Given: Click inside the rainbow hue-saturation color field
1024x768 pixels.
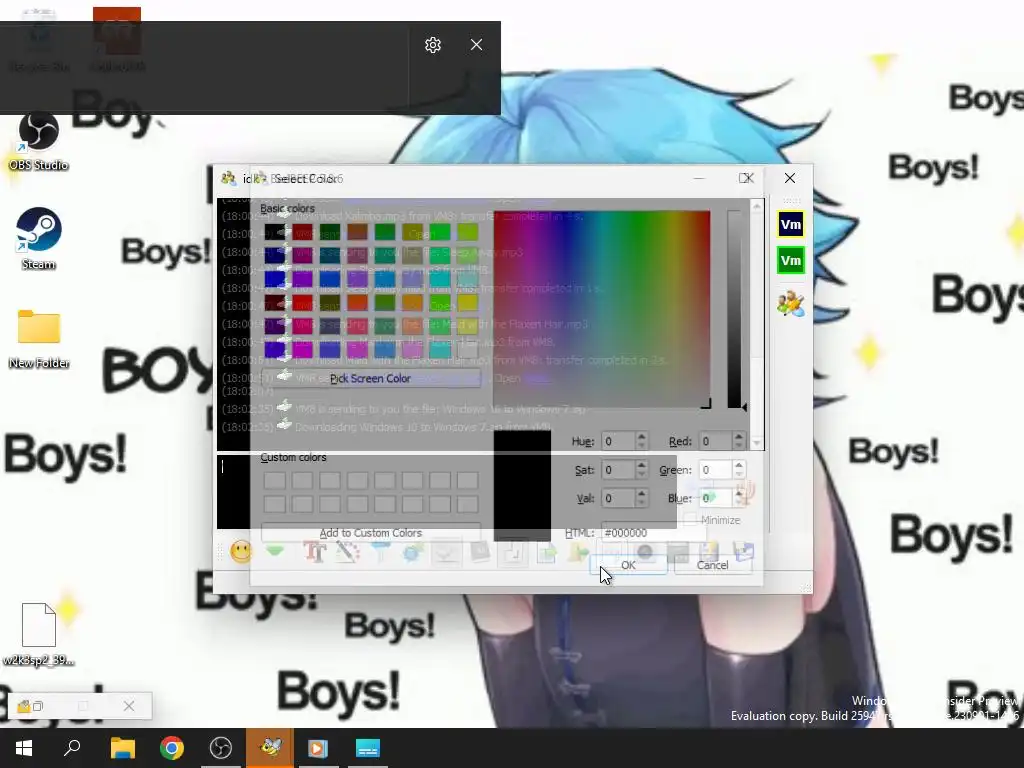Looking at the screenshot, I should pyautogui.click(x=601, y=309).
